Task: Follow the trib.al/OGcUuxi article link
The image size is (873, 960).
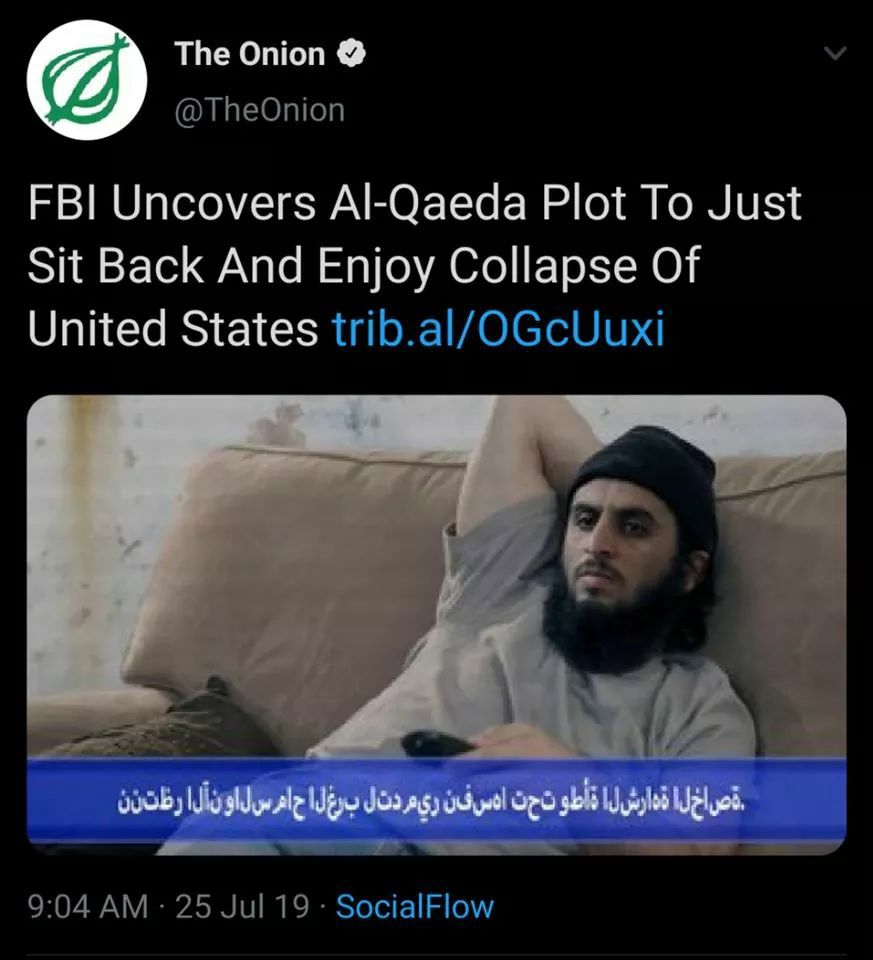Action: [498, 329]
